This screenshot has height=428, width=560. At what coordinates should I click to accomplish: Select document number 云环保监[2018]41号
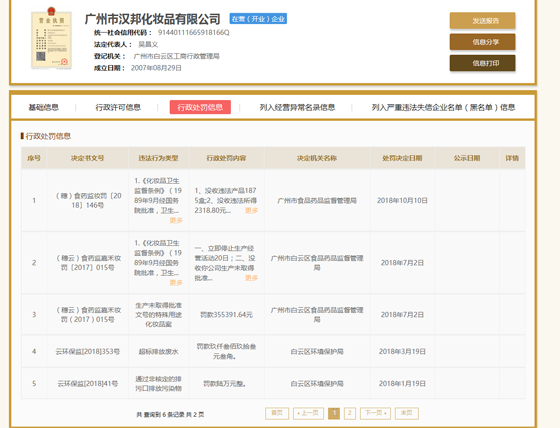click(88, 384)
